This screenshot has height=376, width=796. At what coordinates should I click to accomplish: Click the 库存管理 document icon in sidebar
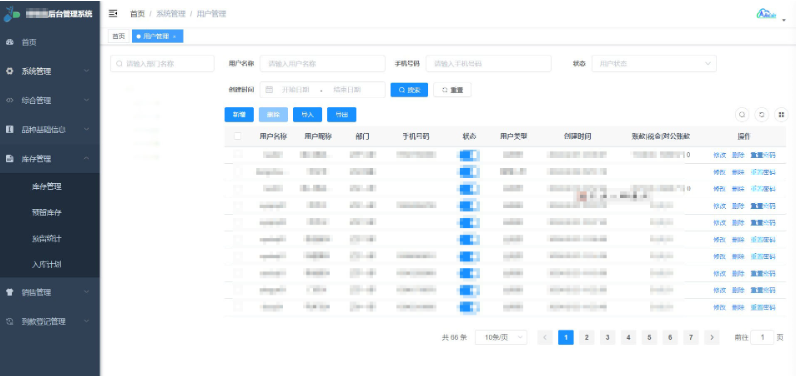tap(9, 159)
